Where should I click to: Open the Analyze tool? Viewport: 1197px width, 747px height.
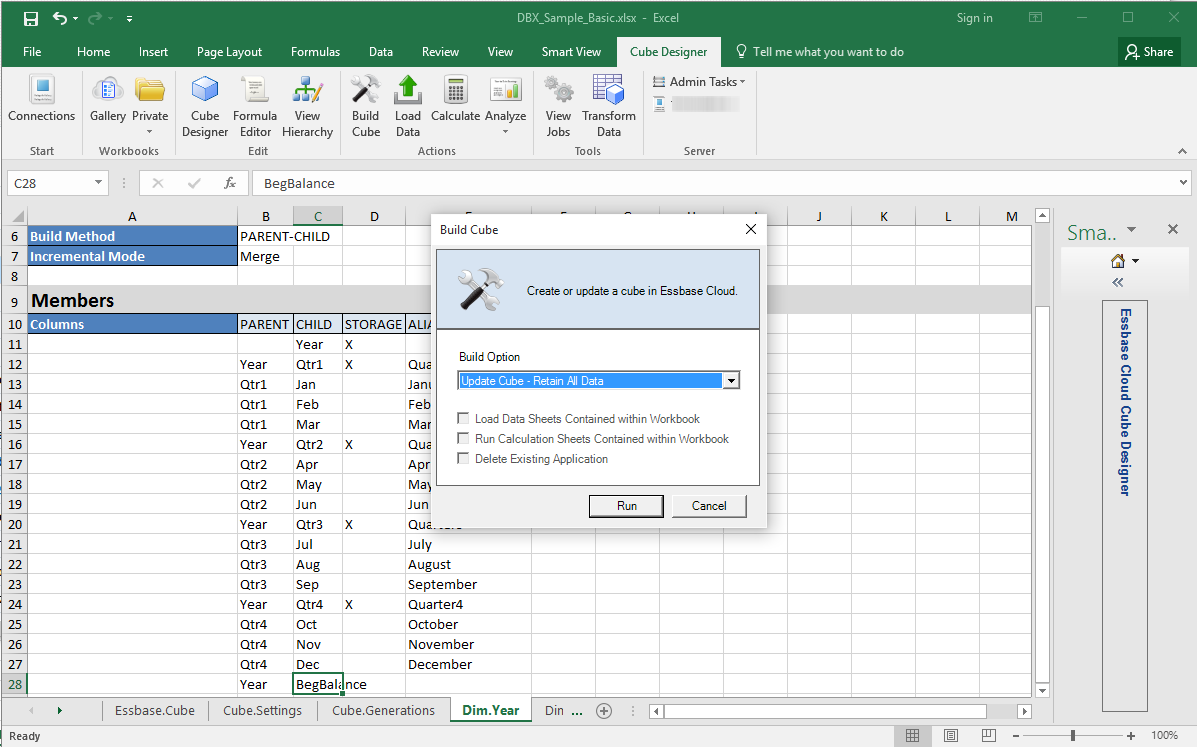505,103
